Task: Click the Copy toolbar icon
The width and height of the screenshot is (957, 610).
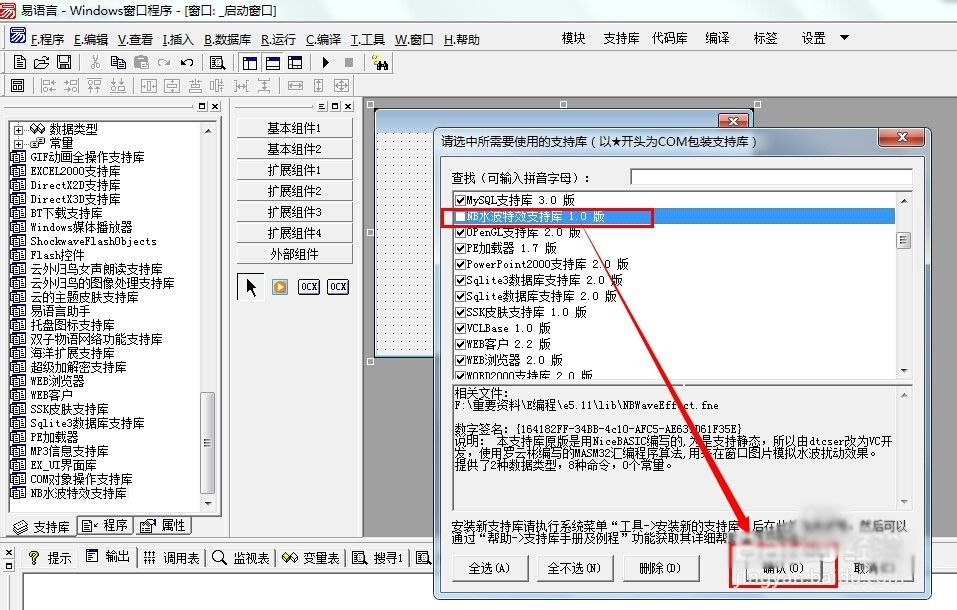Action: 118,63
